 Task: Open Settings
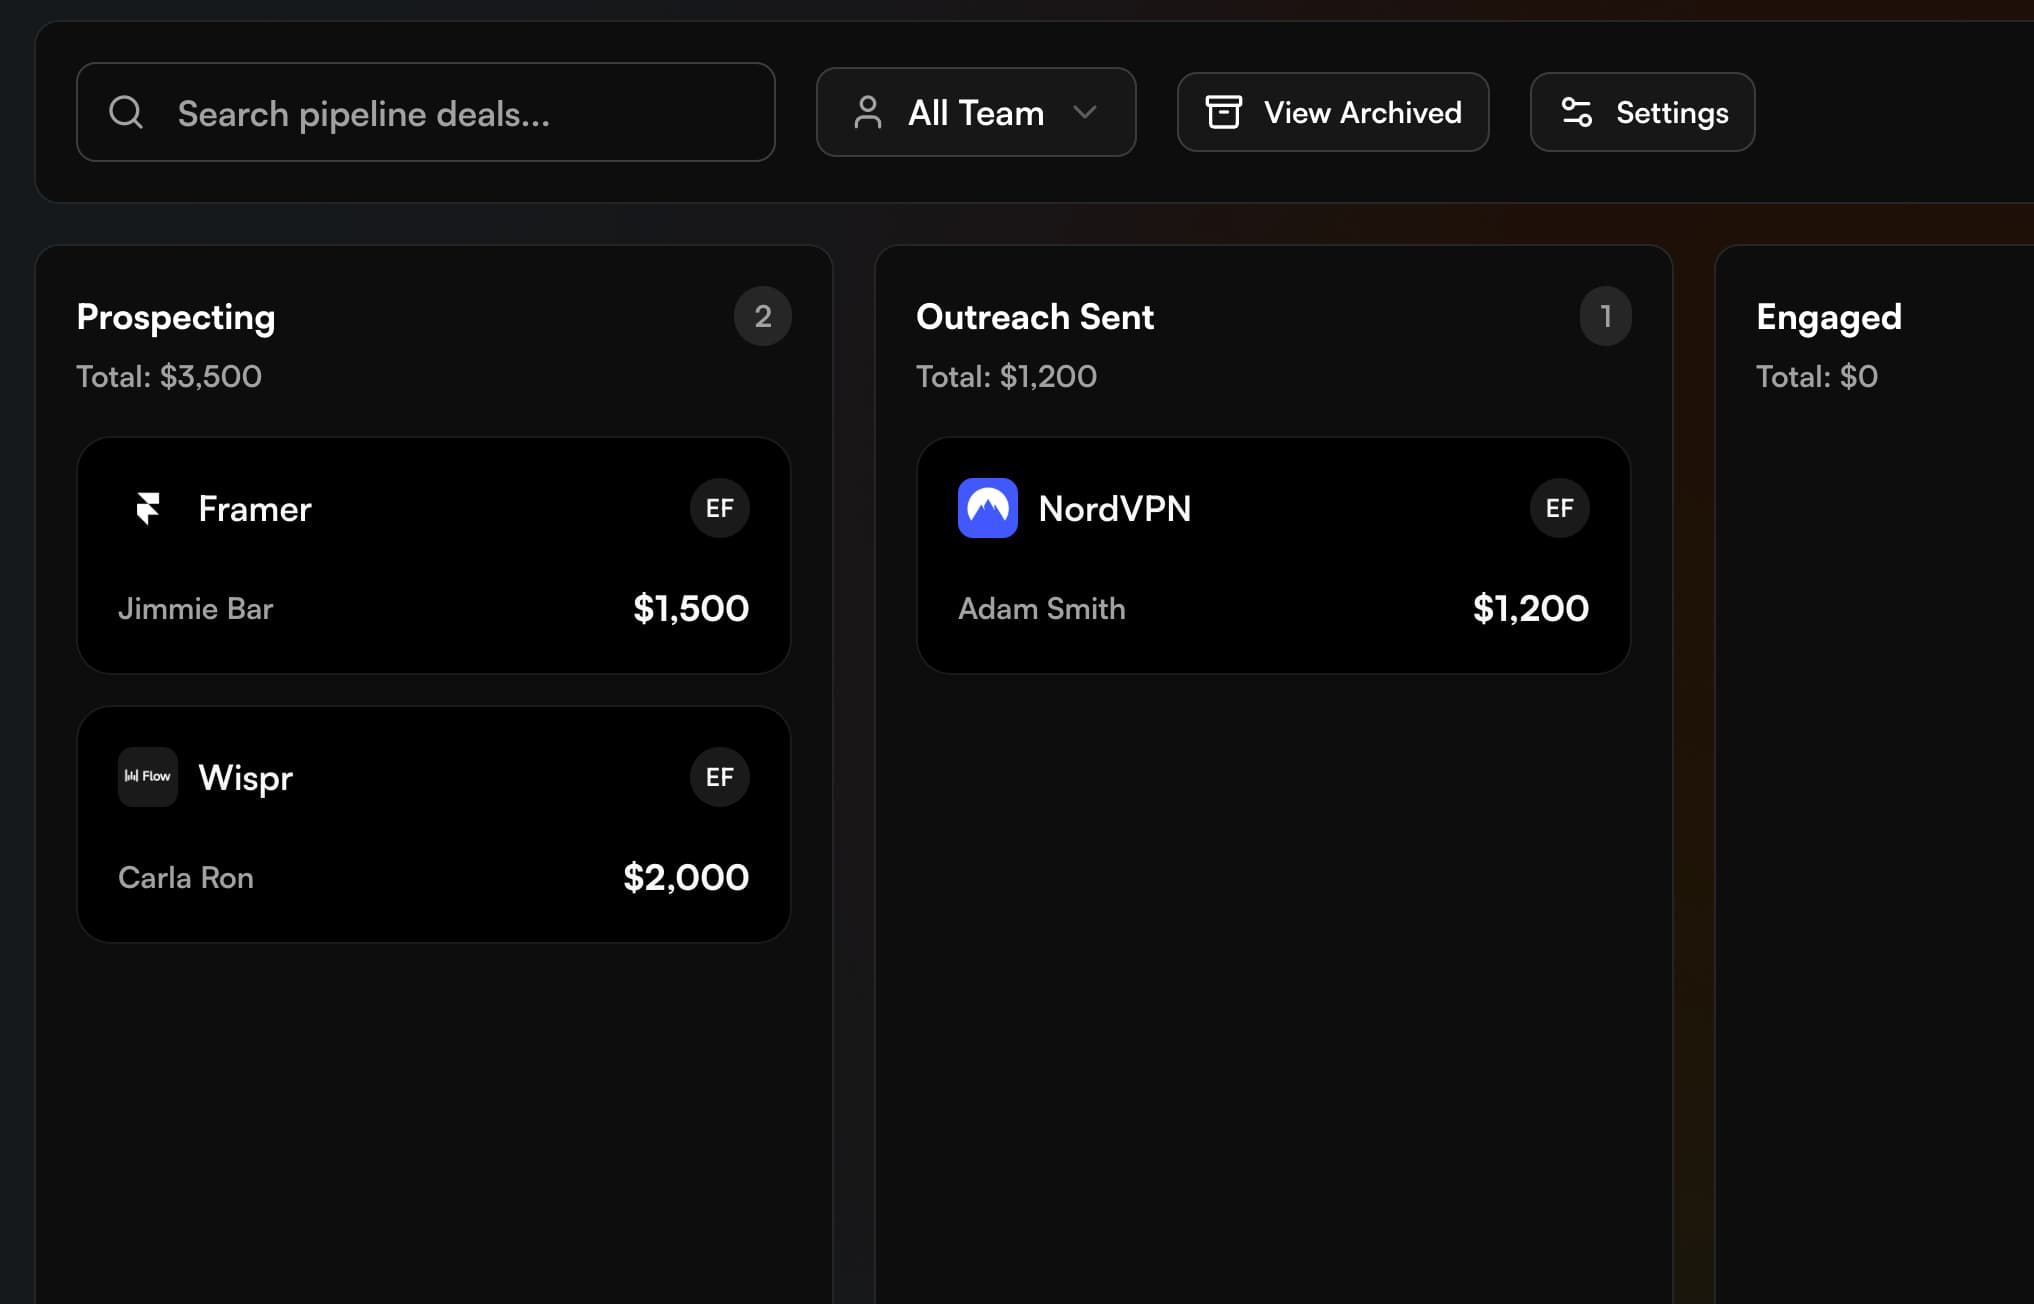(1641, 112)
